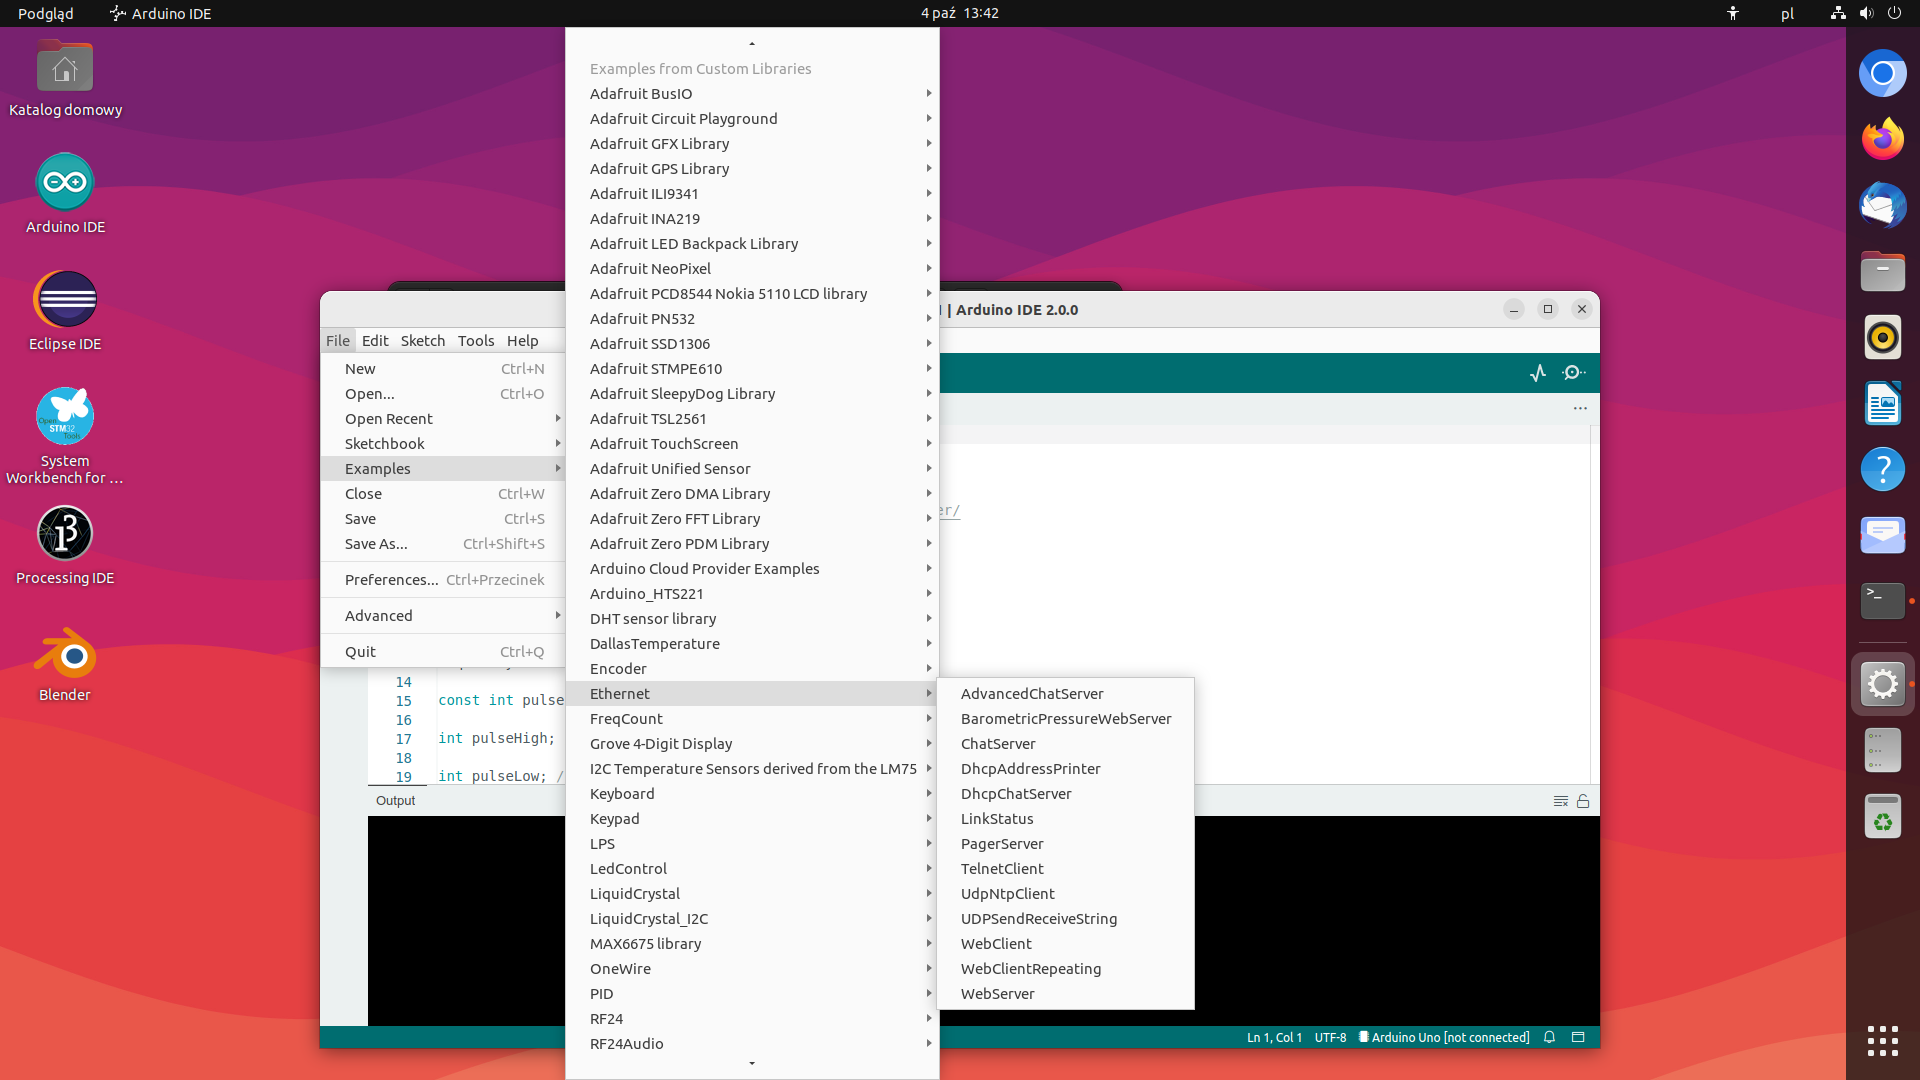
Task: Open the Serial Monitor icon
Action: click(x=1573, y=373)
